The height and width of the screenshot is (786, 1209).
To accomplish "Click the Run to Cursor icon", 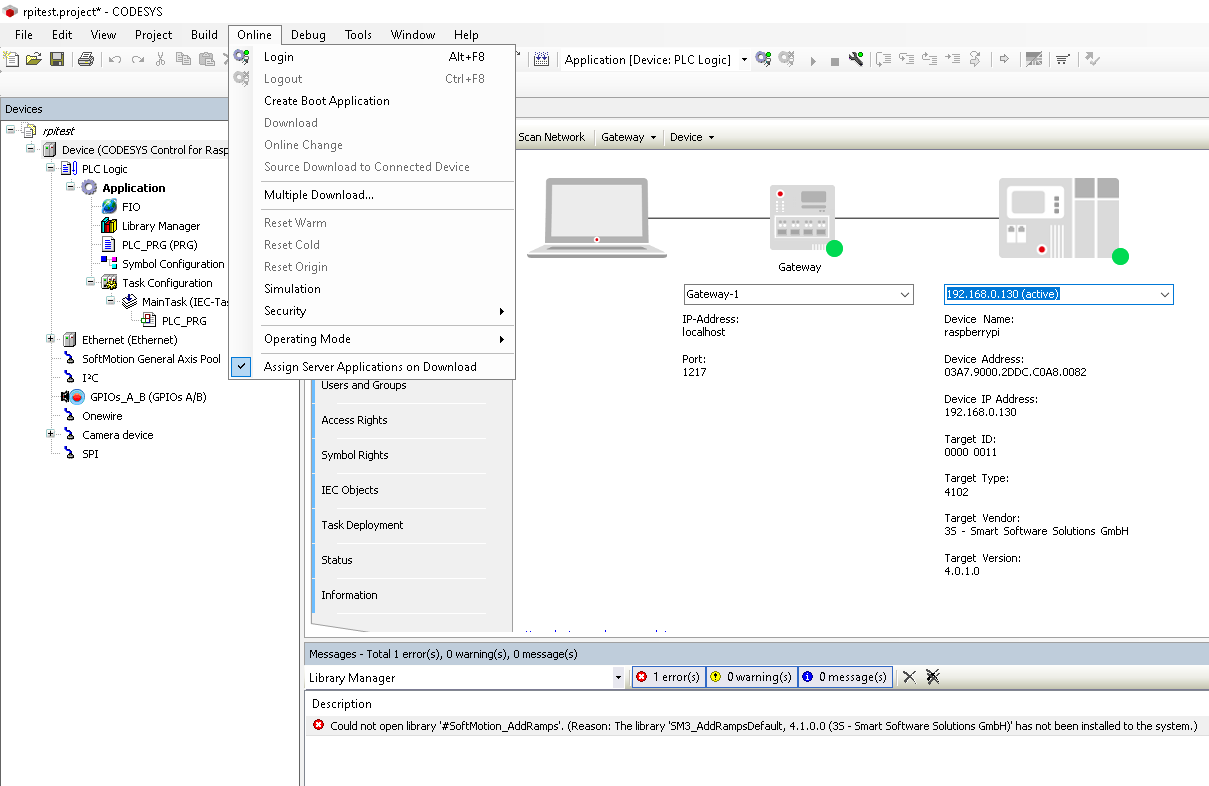I will point(953,60).
